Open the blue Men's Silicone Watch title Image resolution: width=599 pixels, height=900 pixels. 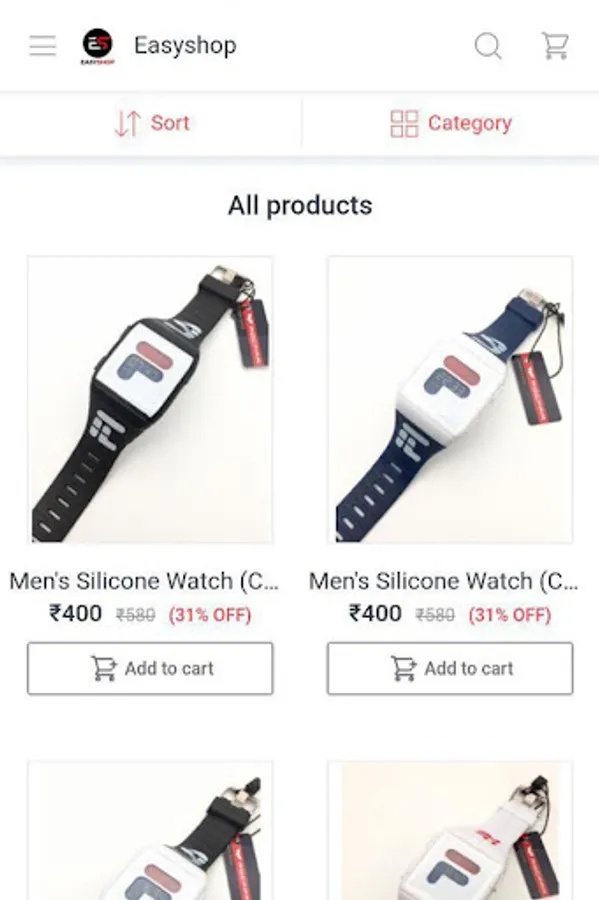(x=444, y=581)
